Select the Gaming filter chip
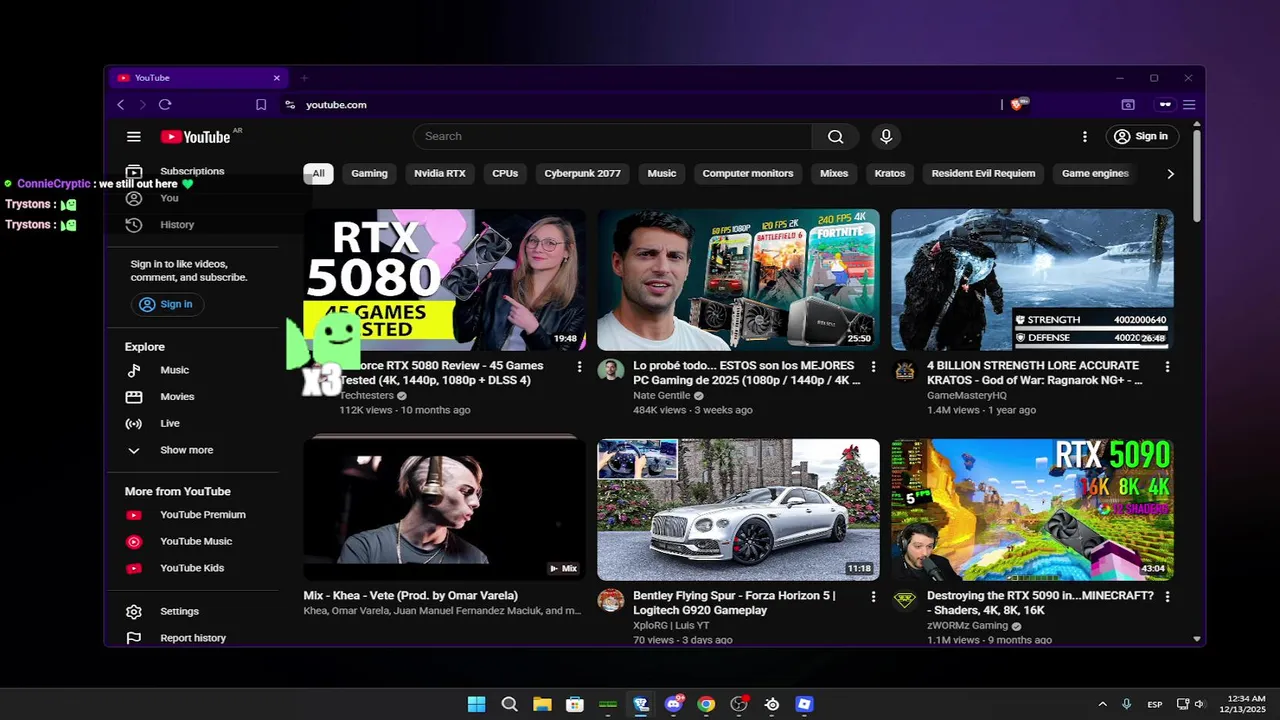Screen dimensions: 1280x720 coord(369,174)
